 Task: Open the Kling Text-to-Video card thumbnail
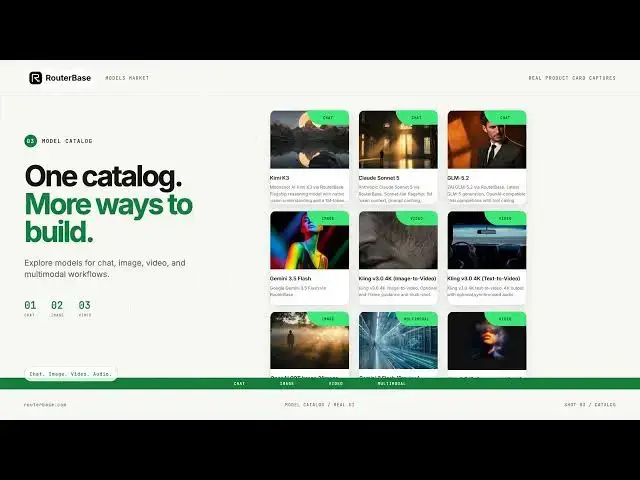487,240
